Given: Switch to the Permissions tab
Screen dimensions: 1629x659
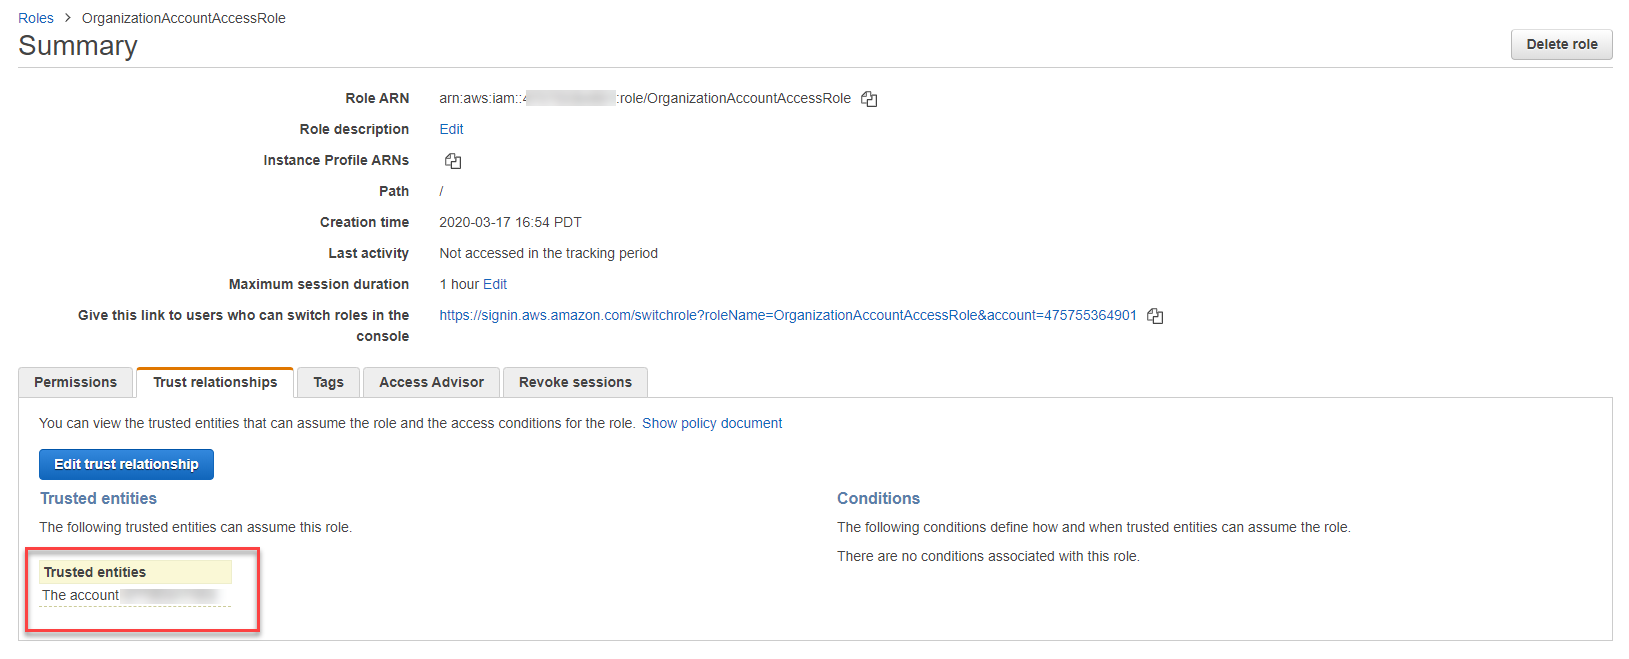Looking at the screenshot, I should pos(75,382).
